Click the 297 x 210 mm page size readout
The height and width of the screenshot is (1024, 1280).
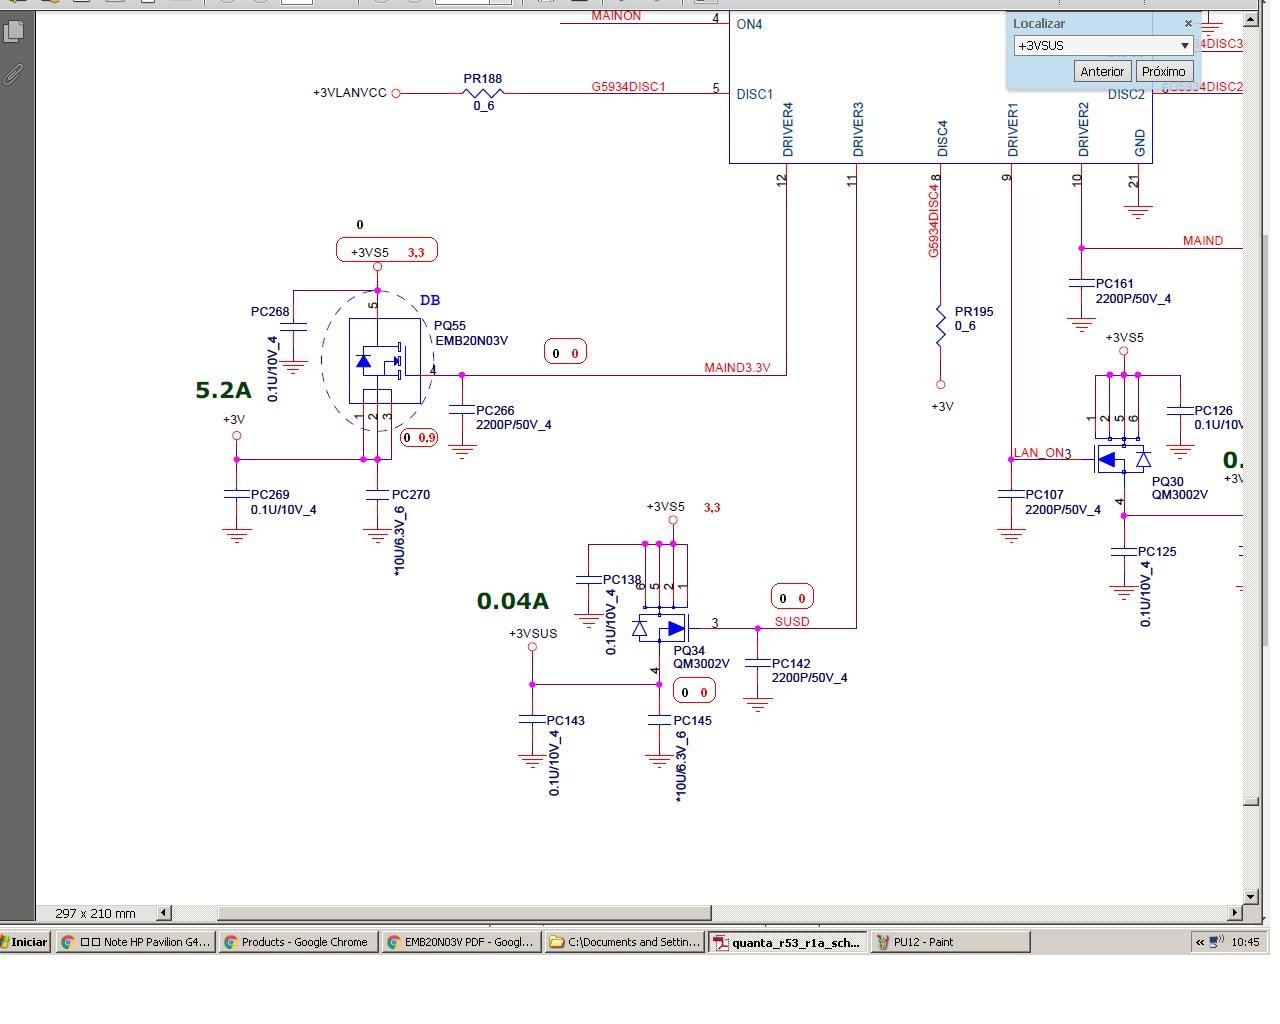click(95, 913)
